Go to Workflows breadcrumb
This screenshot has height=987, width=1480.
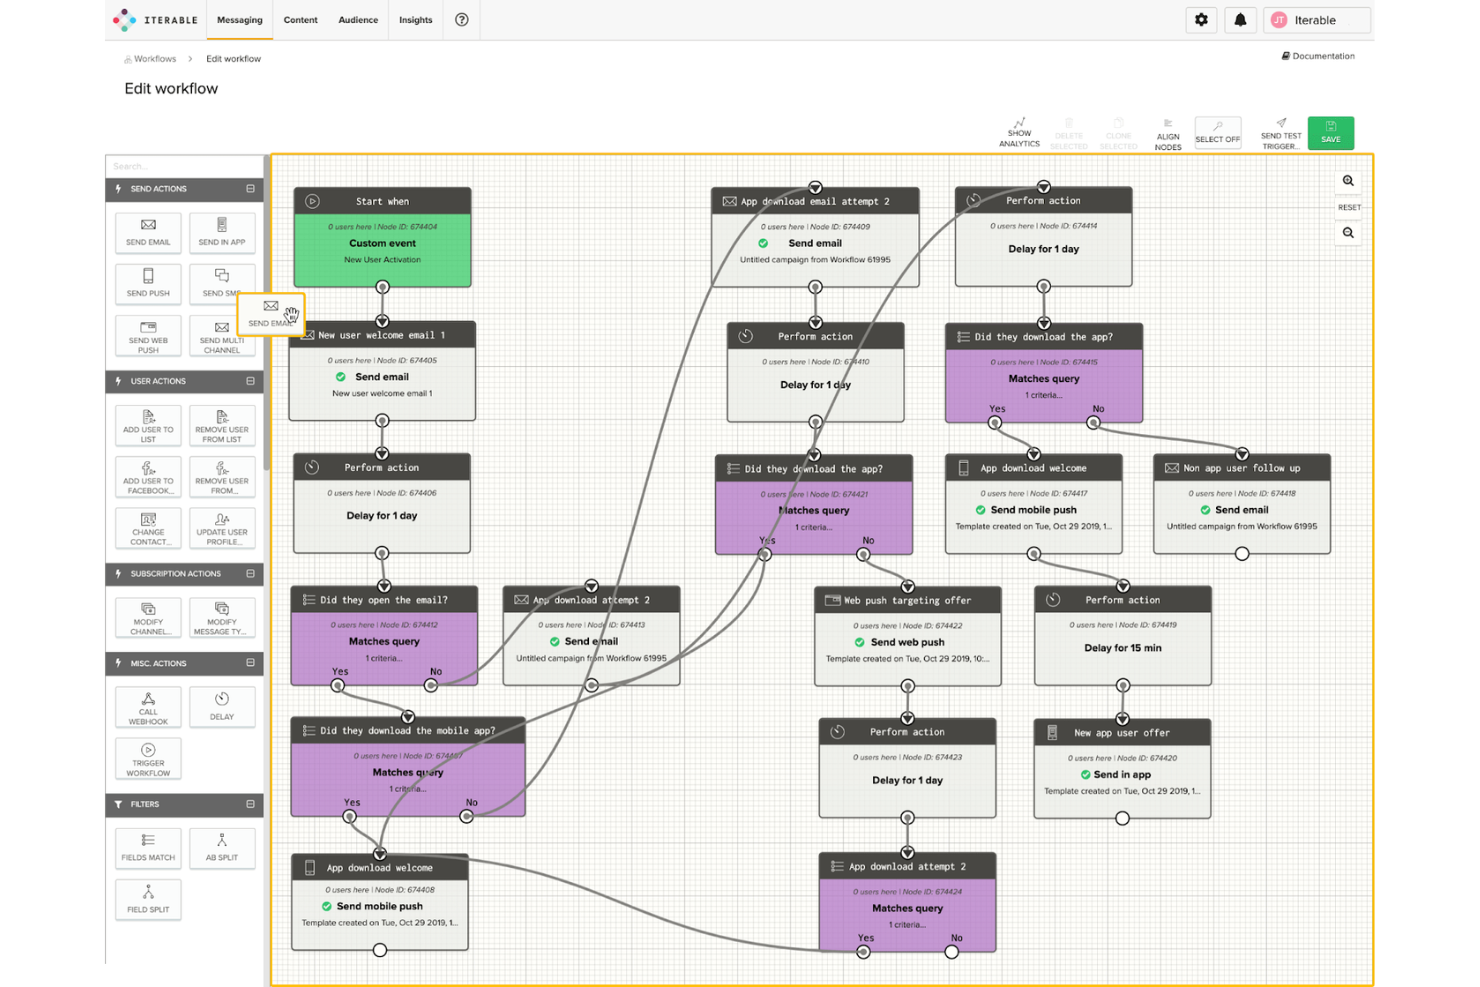pos(150,59)
